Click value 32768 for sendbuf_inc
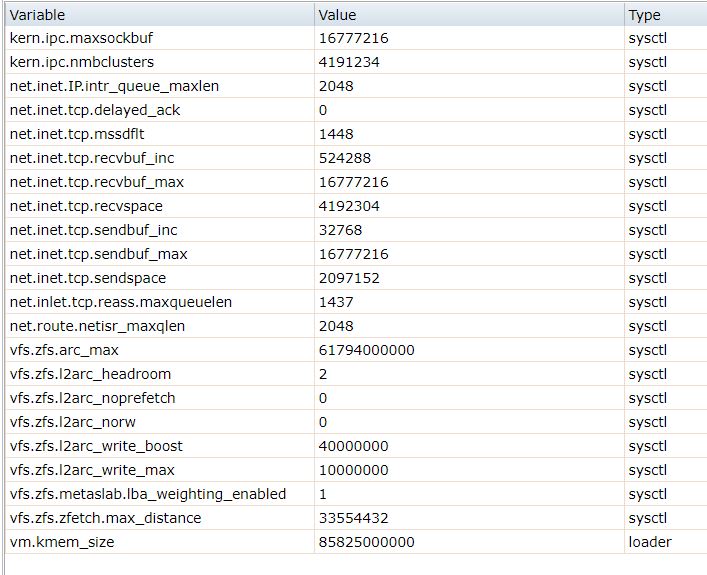Viewport: 707px width, 575px height. [340, 230]
